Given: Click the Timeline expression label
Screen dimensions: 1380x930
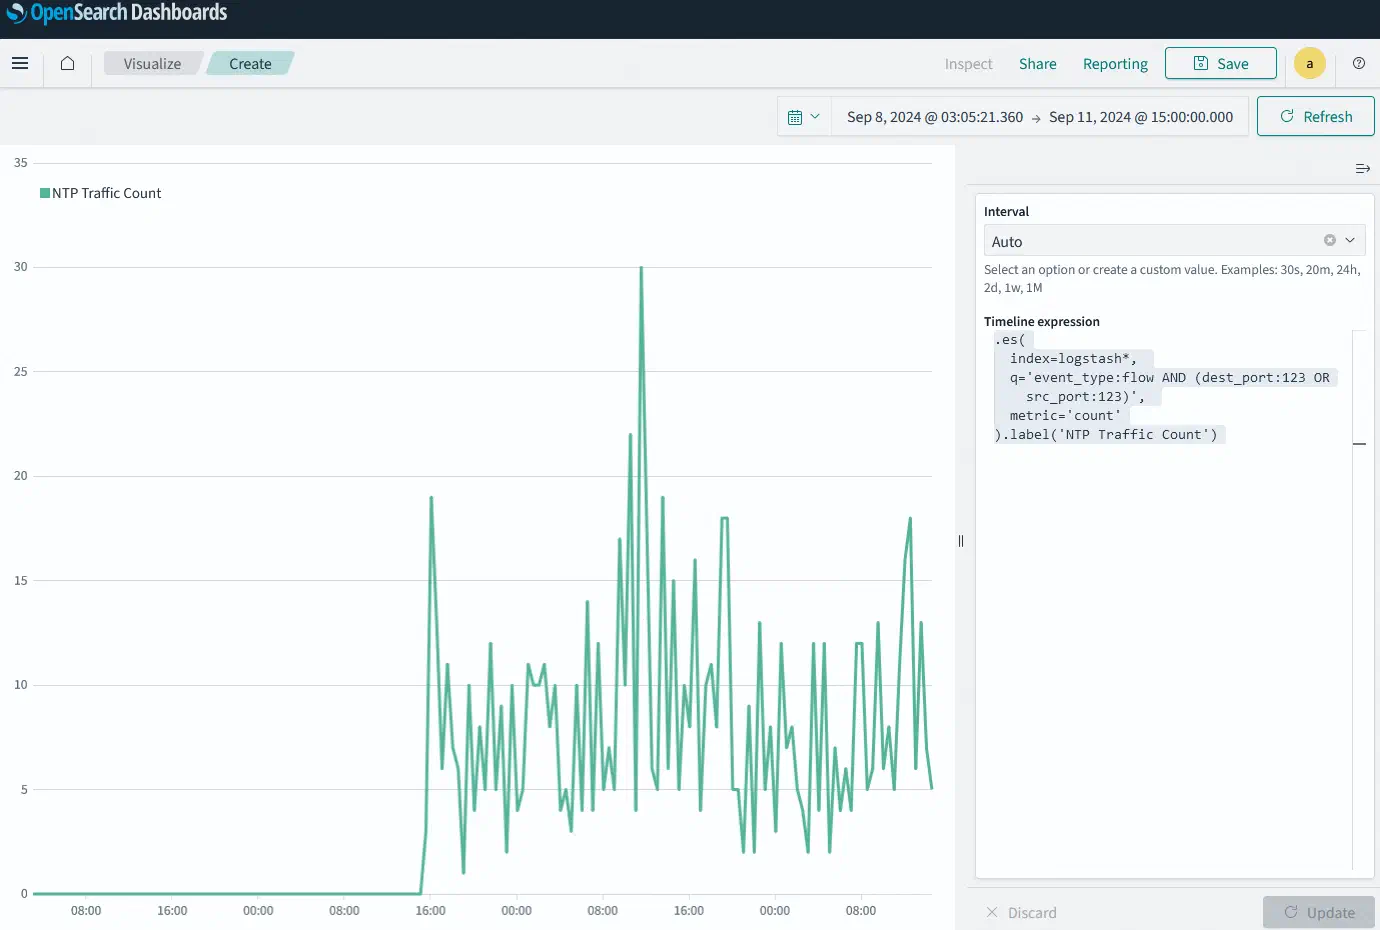Looking at the screenshot, I should coord(1041,321).
